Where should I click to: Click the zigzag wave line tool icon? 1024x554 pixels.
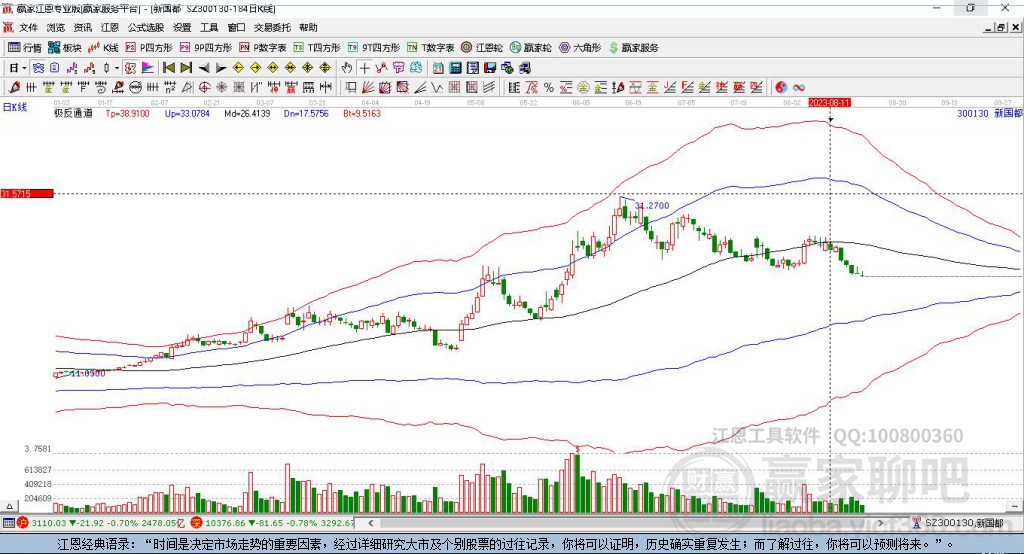point(436,87)
